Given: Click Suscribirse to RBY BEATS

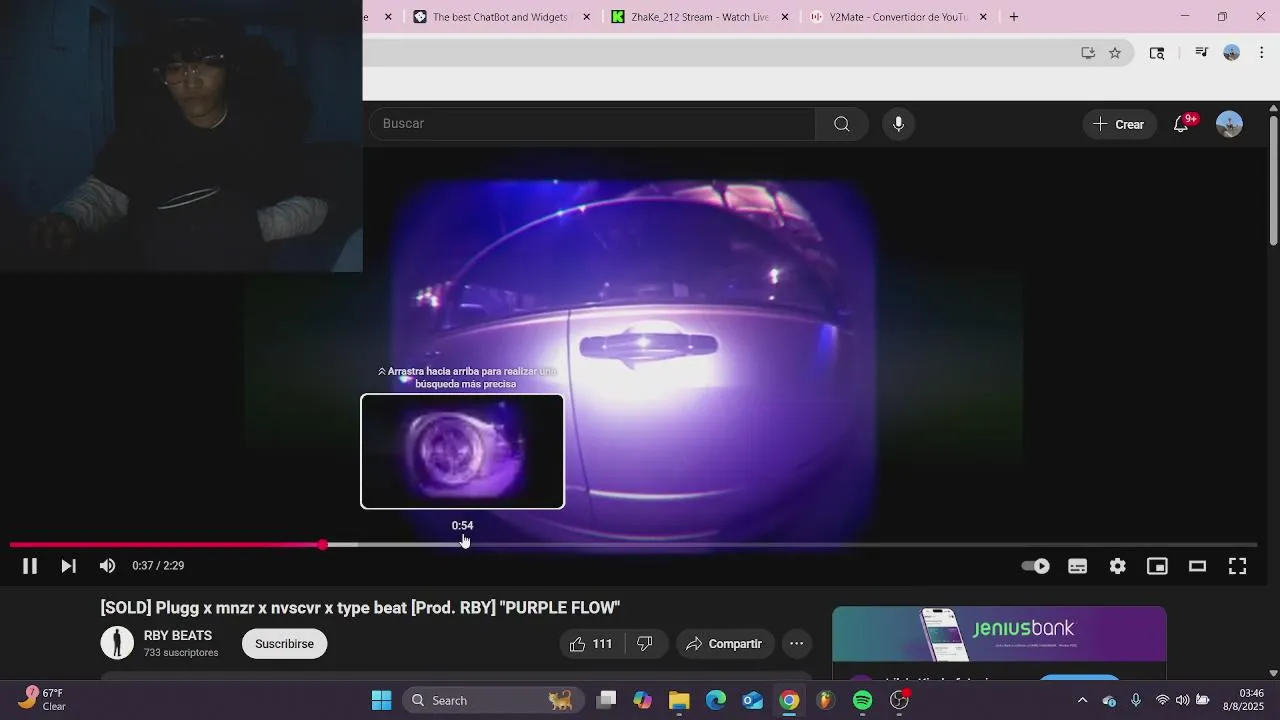Looking at the screenshot, I should pyautogui.click(x=284, y=644).
